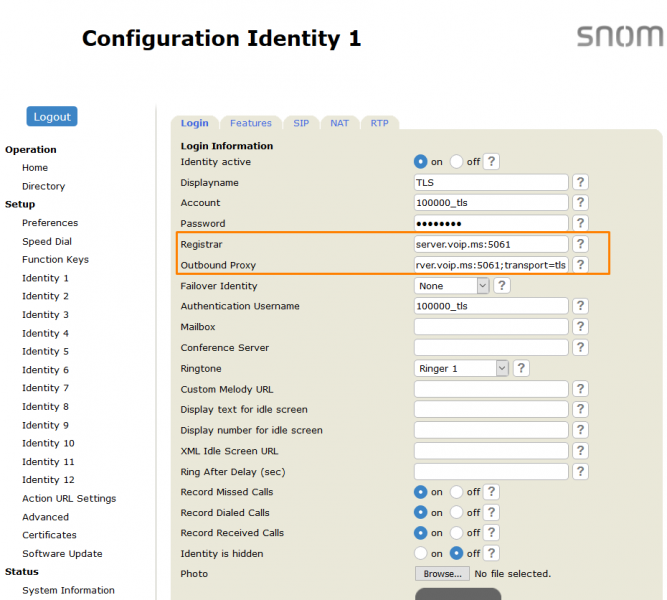This screenshot has width=667, height=600.
Task: Open help icon for Conference Server
Action: click(580, 348)
